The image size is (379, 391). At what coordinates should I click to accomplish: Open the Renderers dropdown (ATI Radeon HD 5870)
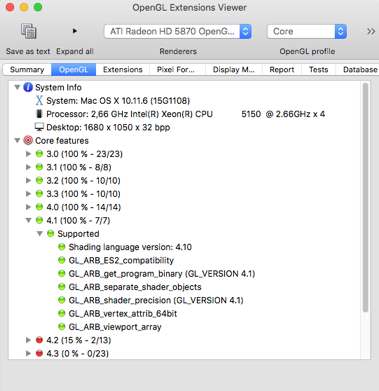[x=178, y=31]
